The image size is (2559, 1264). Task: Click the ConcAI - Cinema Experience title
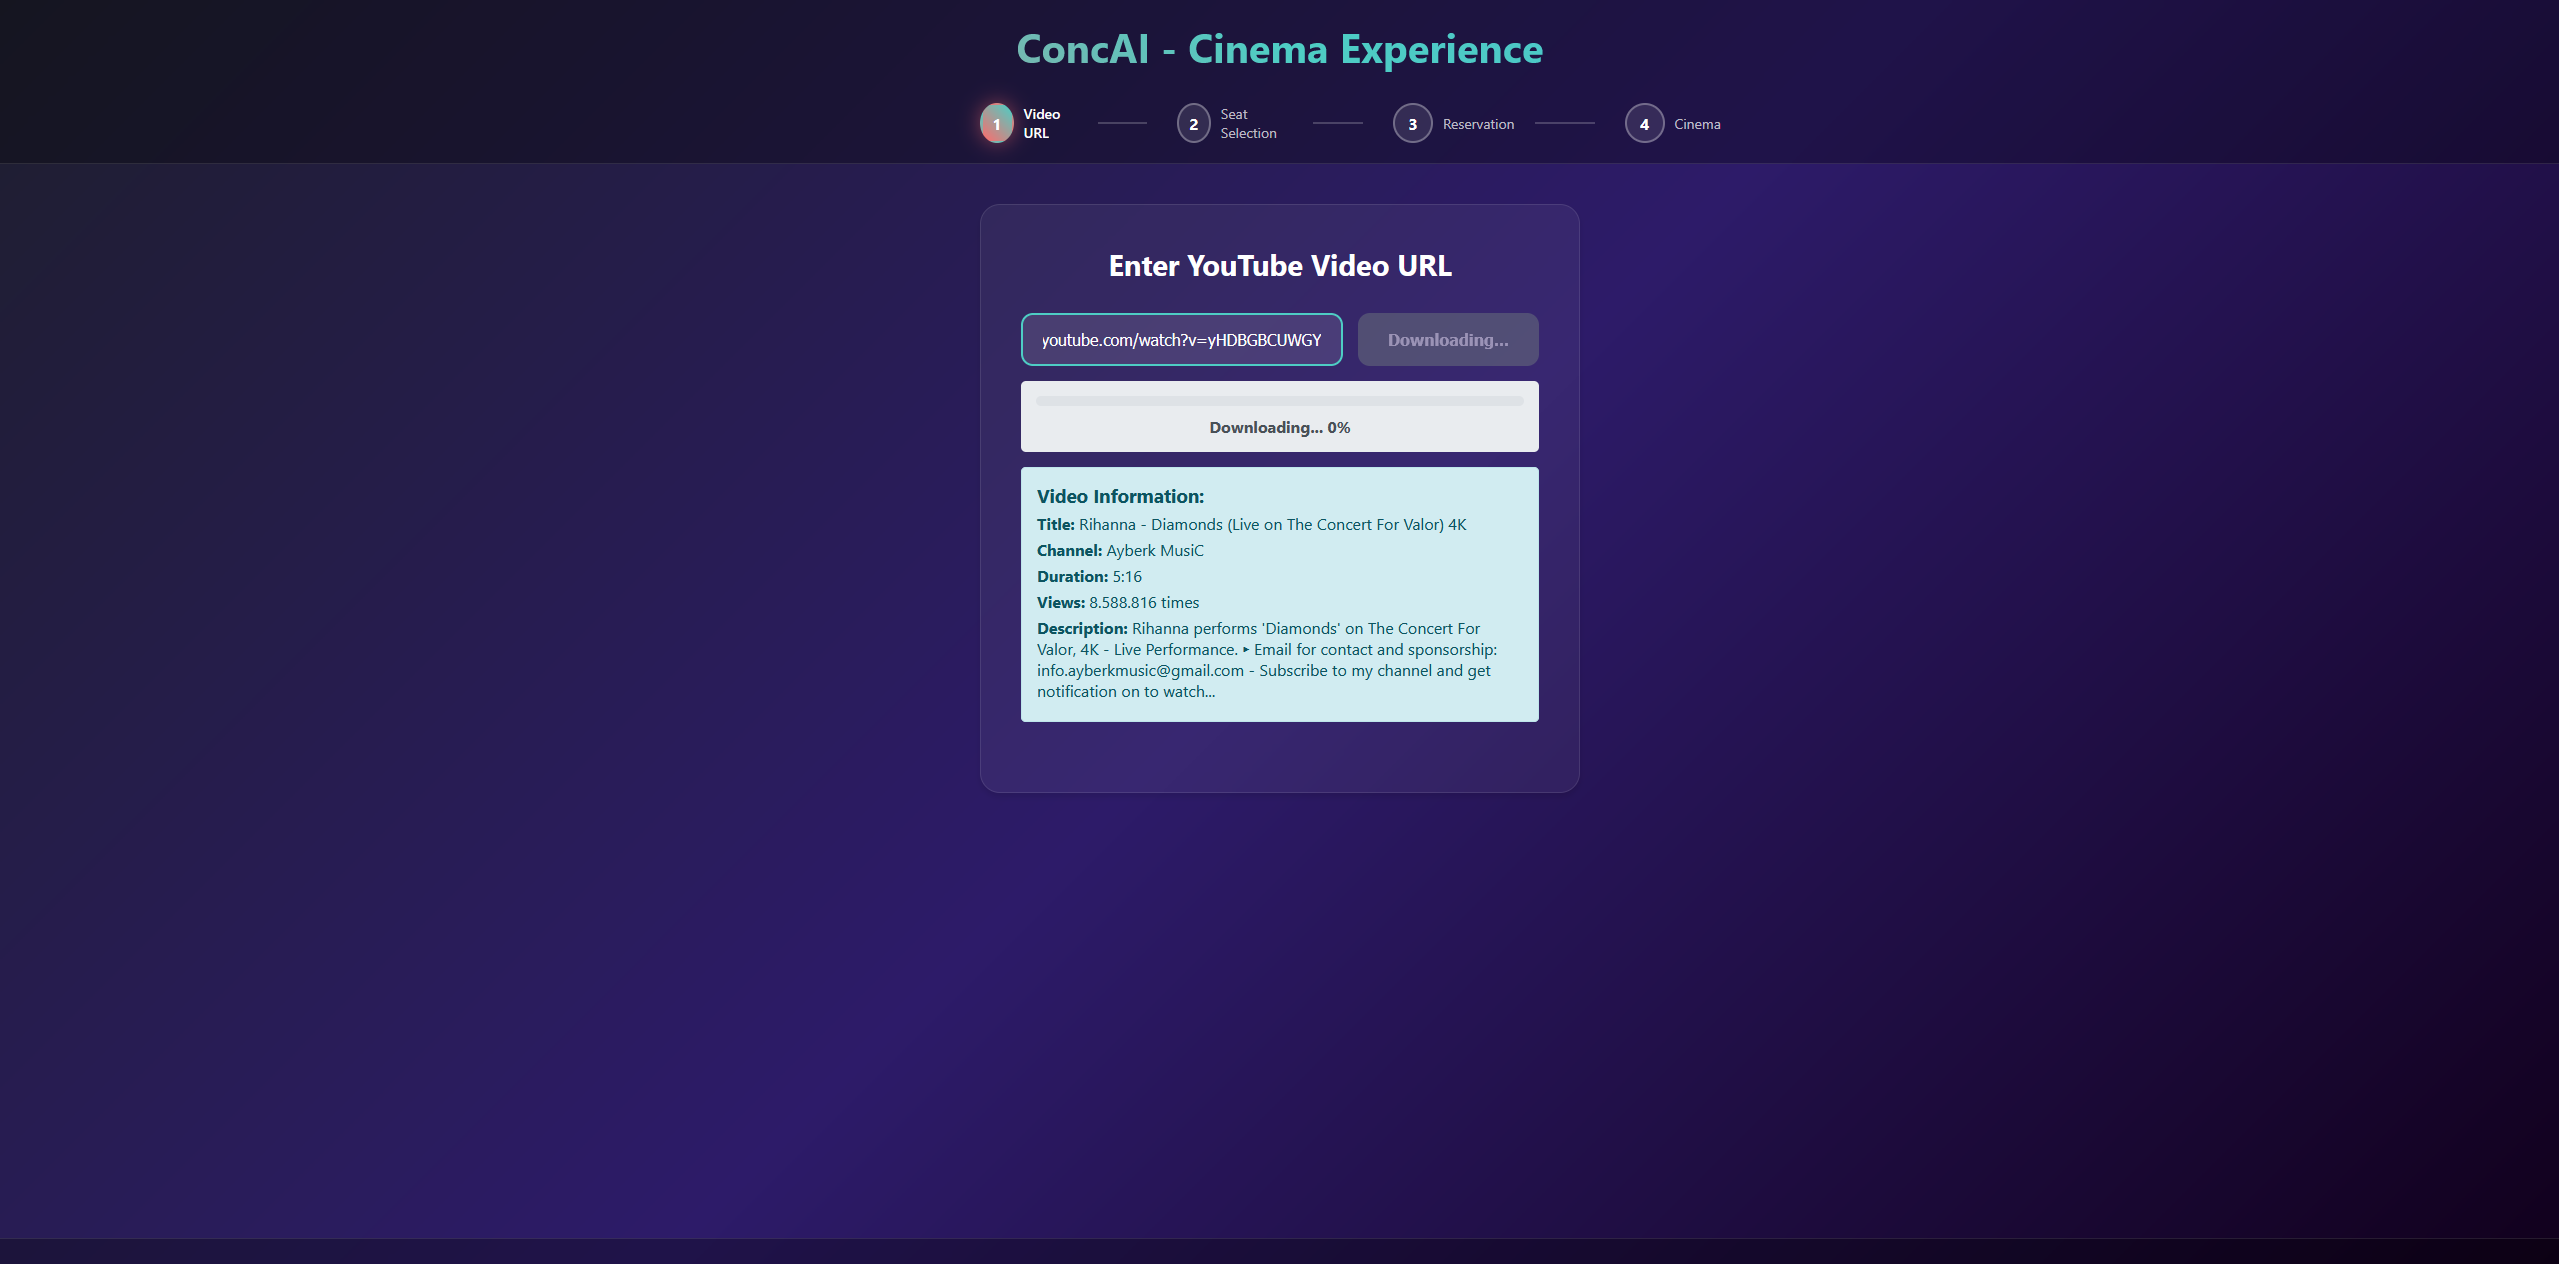[1279, 49]
